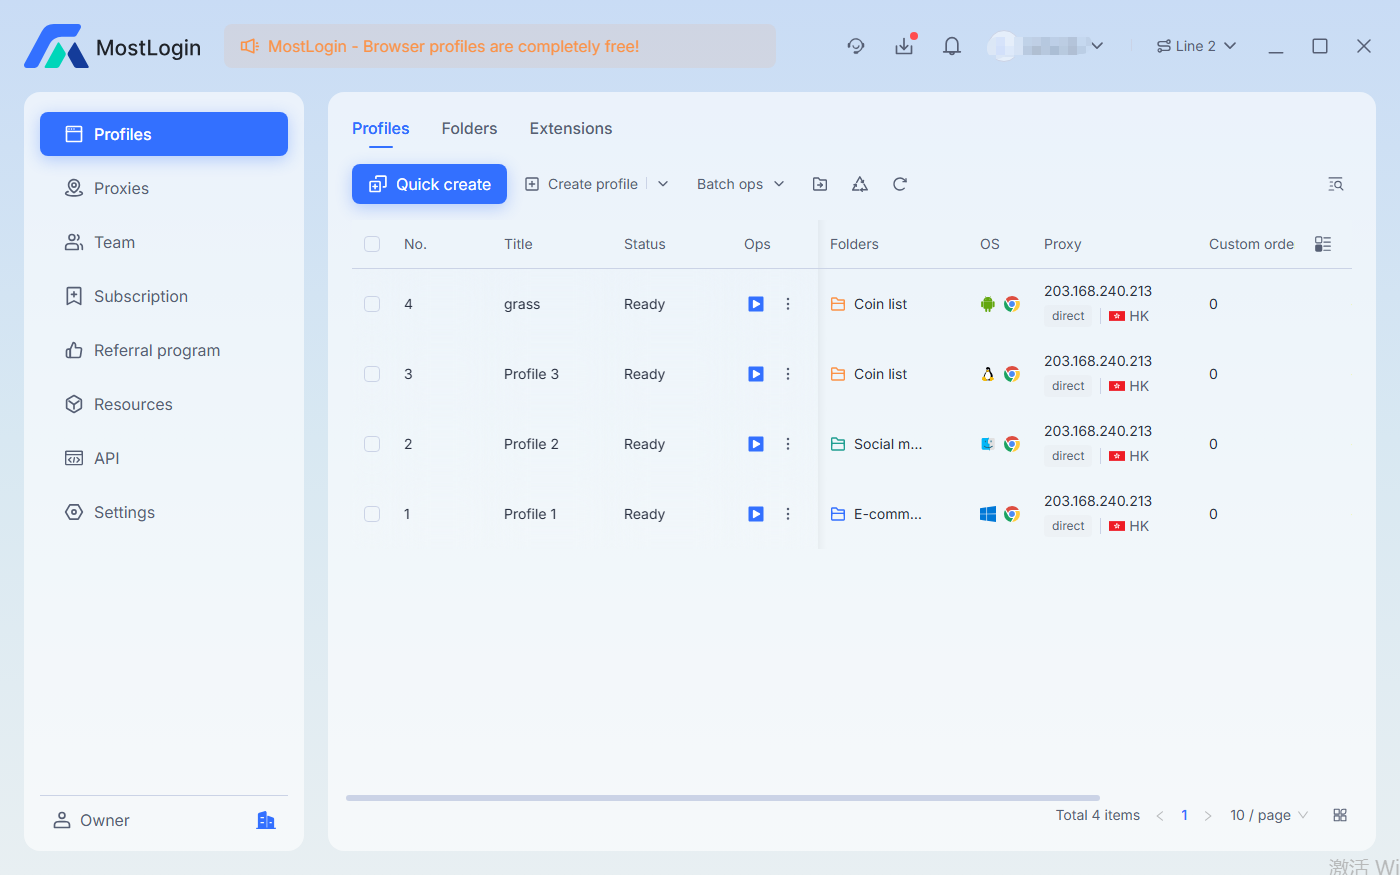The height and width of the screenshot is (875, 1400).
Task: Select the checkbox on Profile 2 row
Action: pyautogui.click(x=372, y=444)
